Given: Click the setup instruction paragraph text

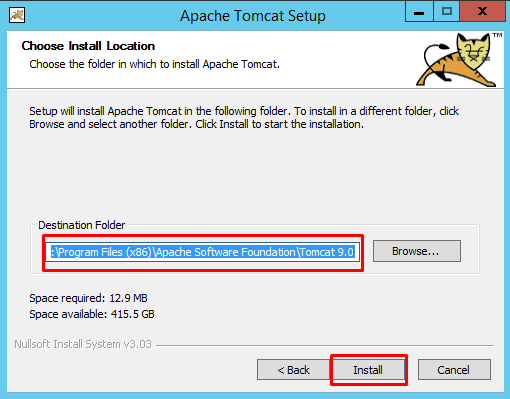Looking at the screenshot, I should coord(244,117).
